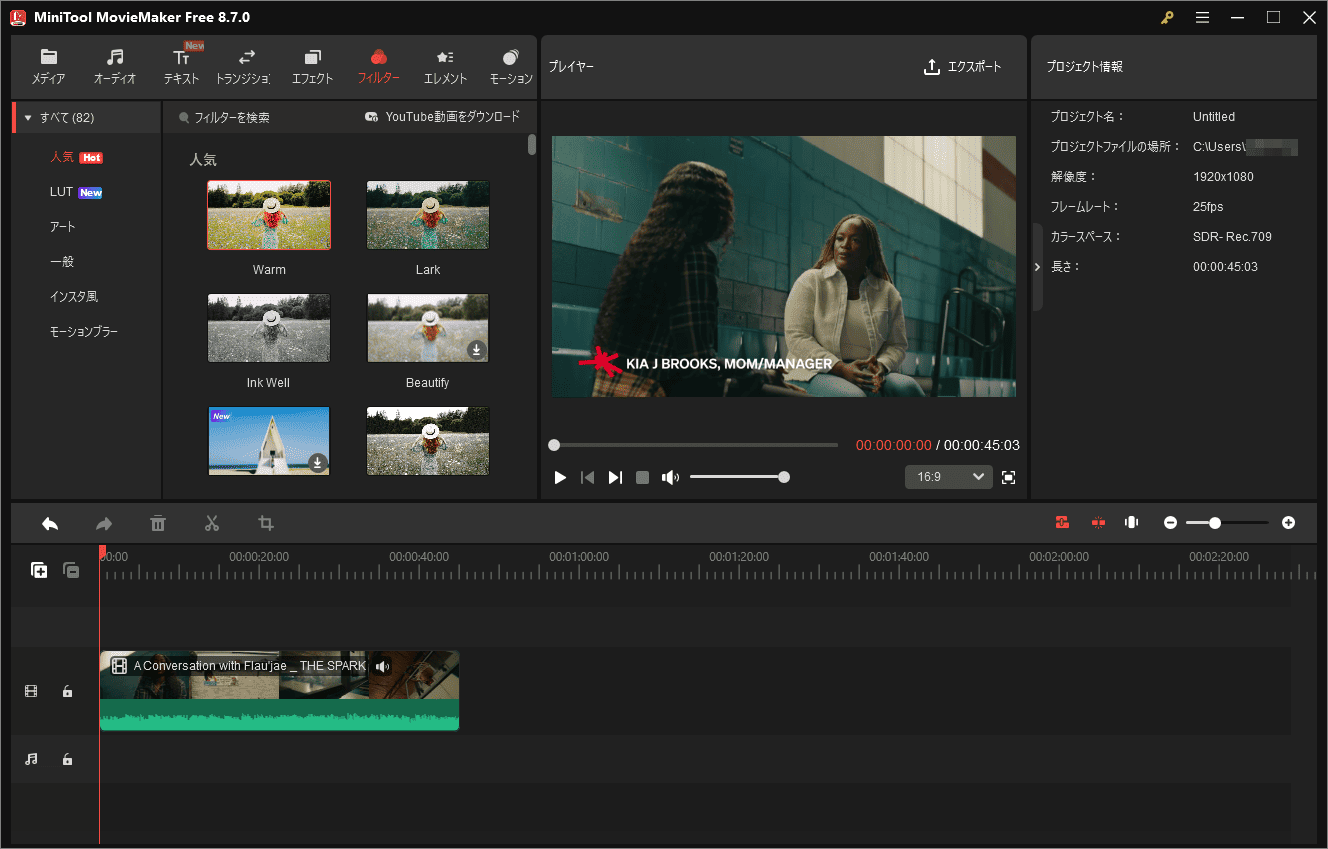Open the メディア tab
The image size is (1328, 849).
(x=48, y=67)
